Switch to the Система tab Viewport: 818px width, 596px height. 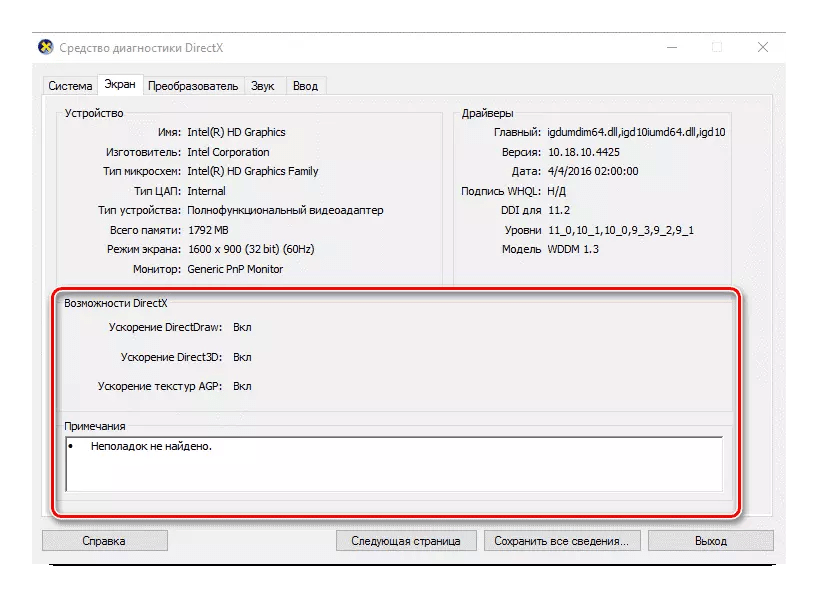[70, 86]
